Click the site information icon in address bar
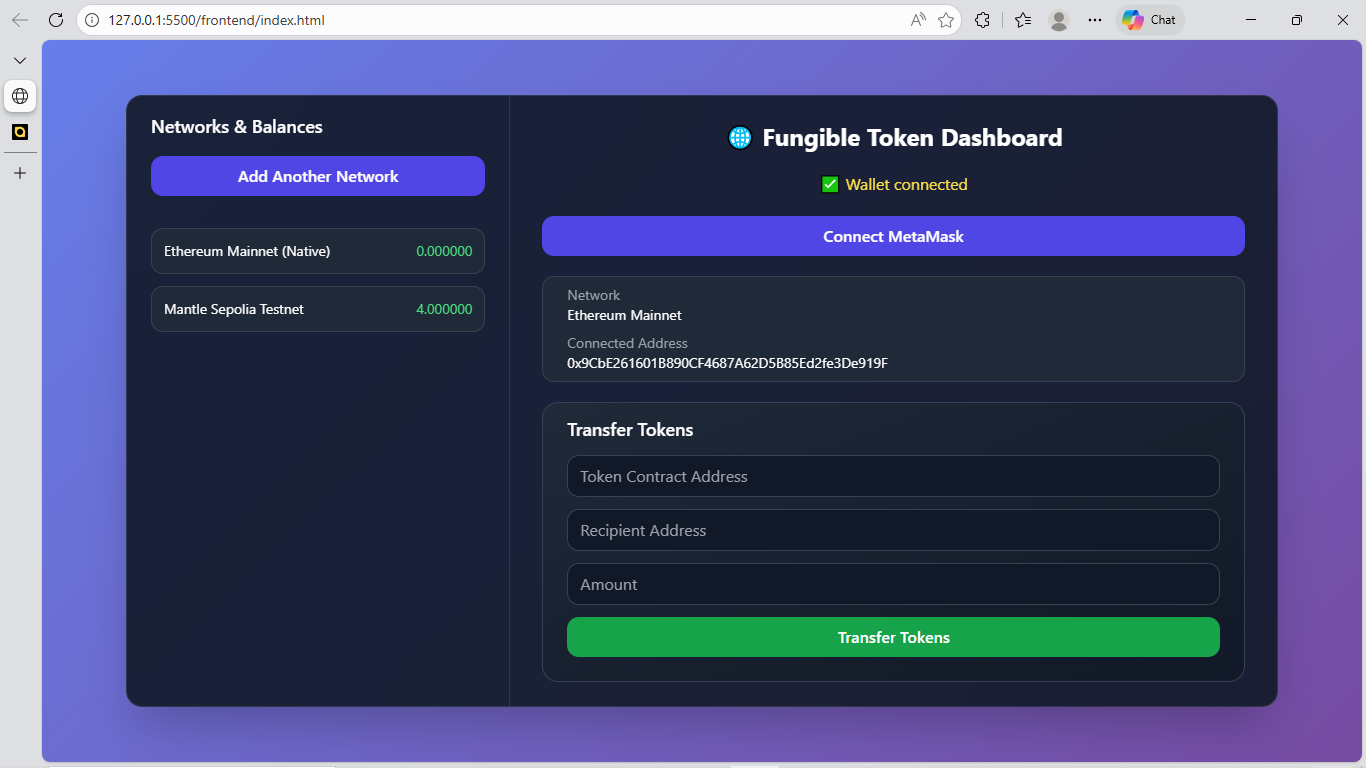The height and width of the screenshot is (768, 1366). (92, 20)
